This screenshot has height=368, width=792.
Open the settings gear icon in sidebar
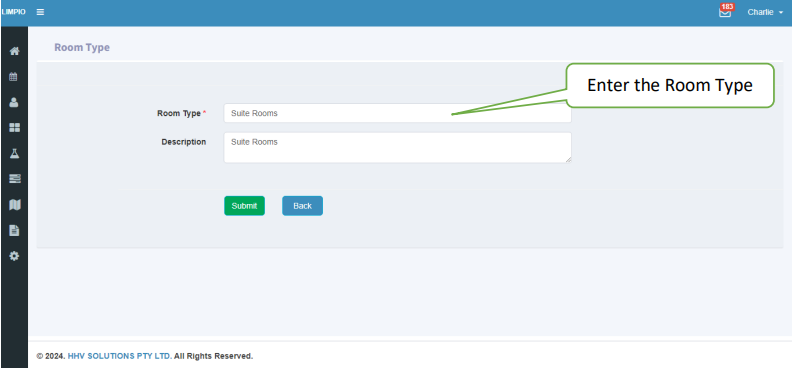tap(14, 256)
